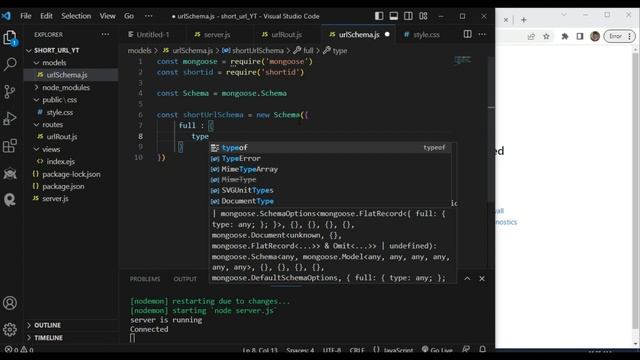Close the terminal panel
640x360 pixels.
[x=482, y=278]
